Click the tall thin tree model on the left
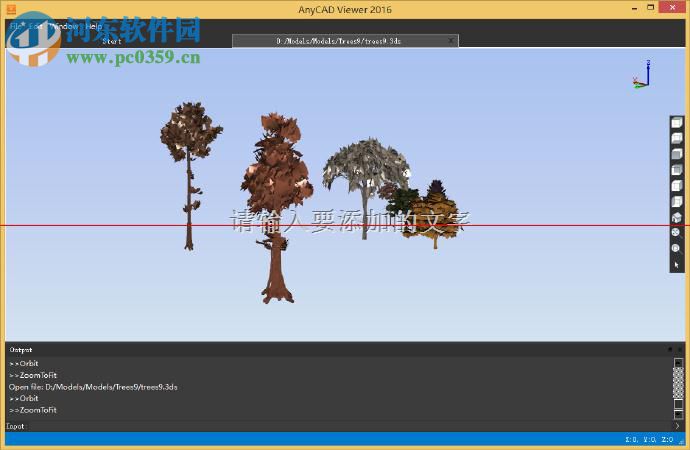The height and width of the screenshot is (450, 690). pos(191,176)
